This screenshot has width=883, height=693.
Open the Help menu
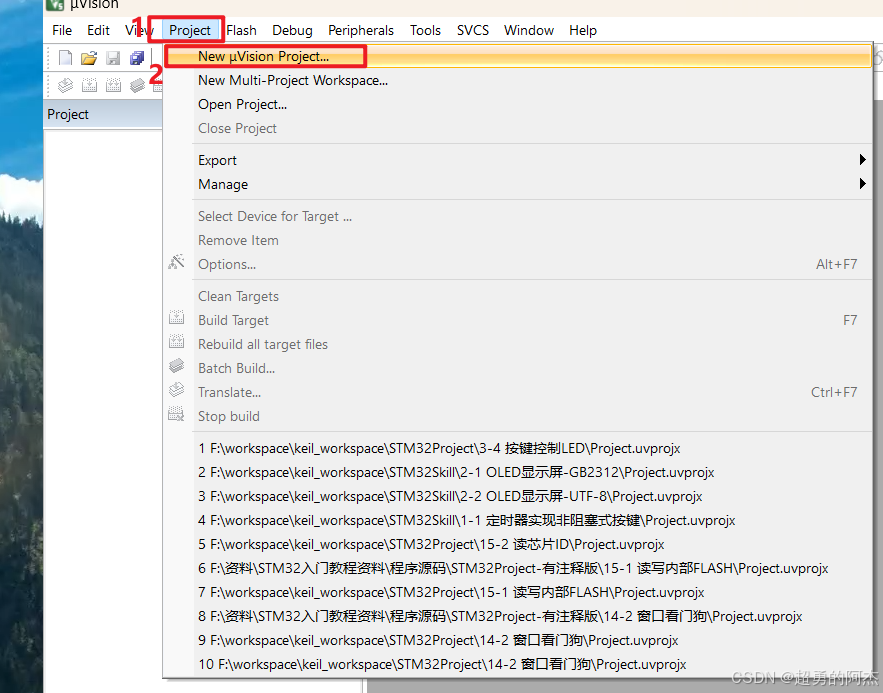(x=583, y=30)
